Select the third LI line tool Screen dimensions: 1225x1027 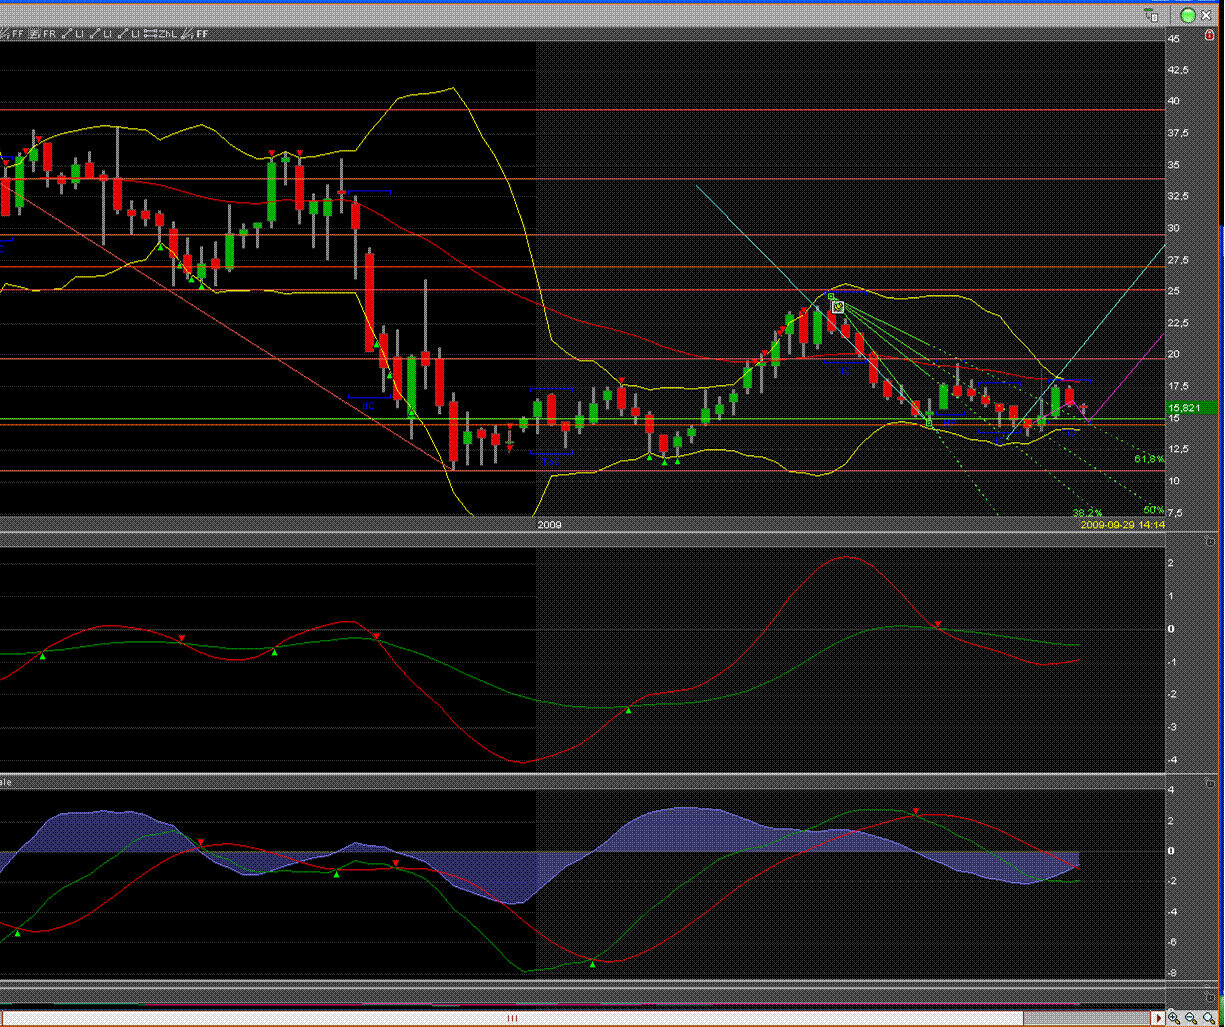(131, 34)
